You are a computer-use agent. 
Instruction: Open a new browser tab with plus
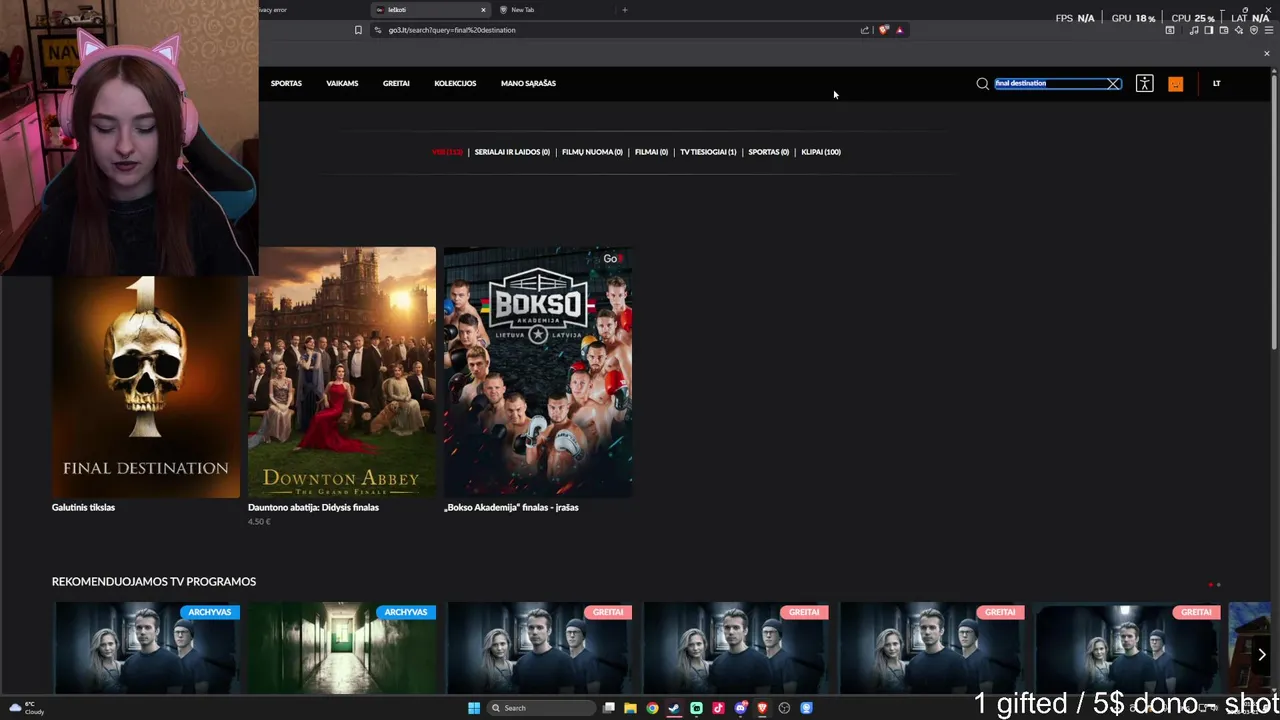click(624, 10)
